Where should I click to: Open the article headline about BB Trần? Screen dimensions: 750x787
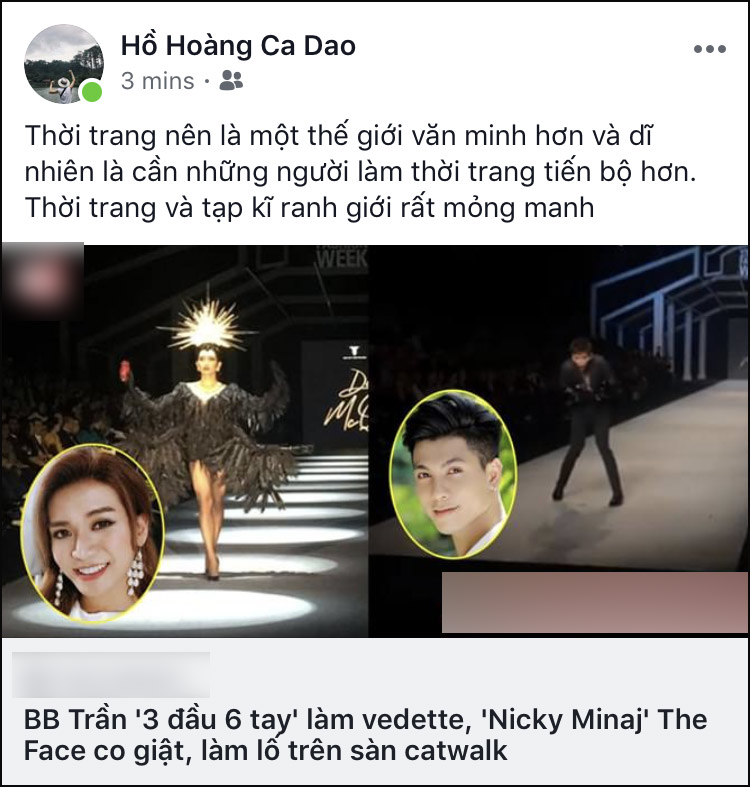click(x=365, y=735)
